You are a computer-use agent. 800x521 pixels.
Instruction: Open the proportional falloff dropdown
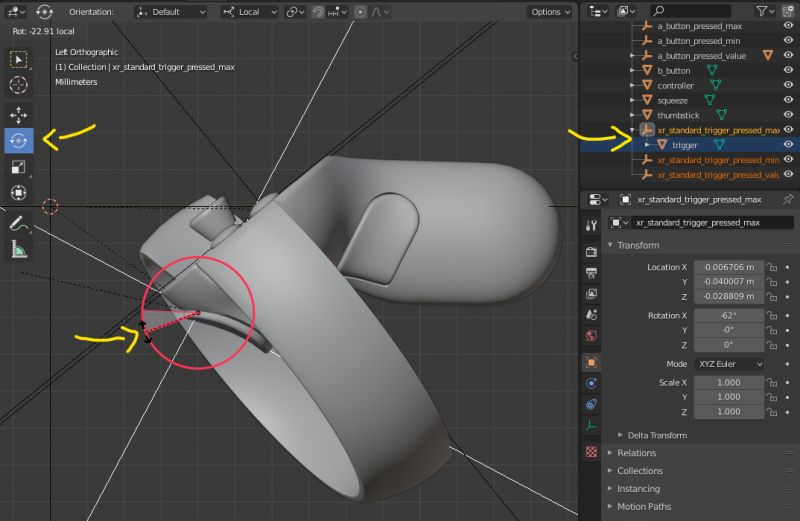click(380, 12)
